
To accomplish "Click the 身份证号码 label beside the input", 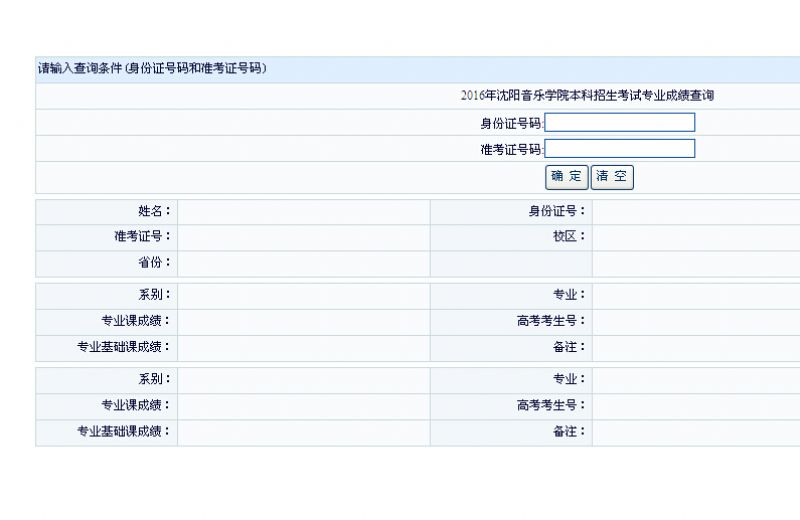I will coord(510,124).
